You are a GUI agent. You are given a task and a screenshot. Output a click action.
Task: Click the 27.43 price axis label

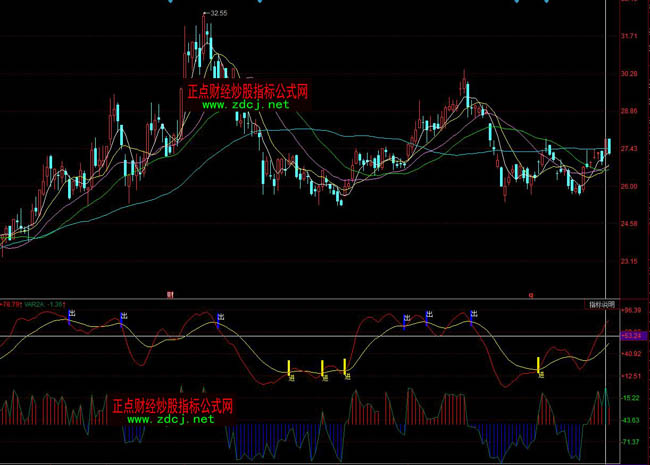pyautogui.click(x=630, y=149)
